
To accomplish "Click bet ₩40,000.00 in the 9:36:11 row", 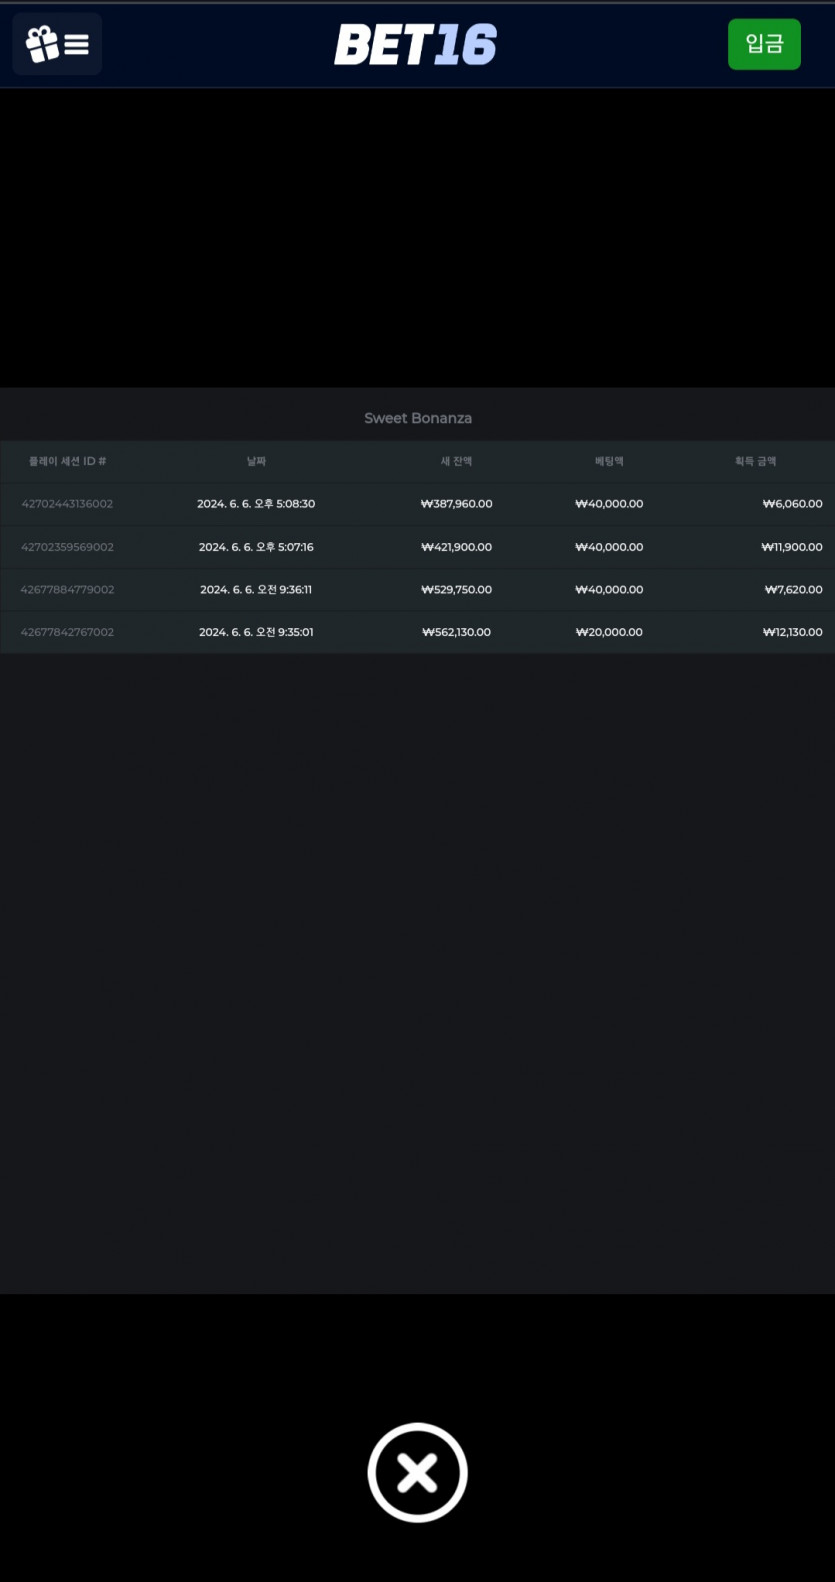I will point(609,590).
